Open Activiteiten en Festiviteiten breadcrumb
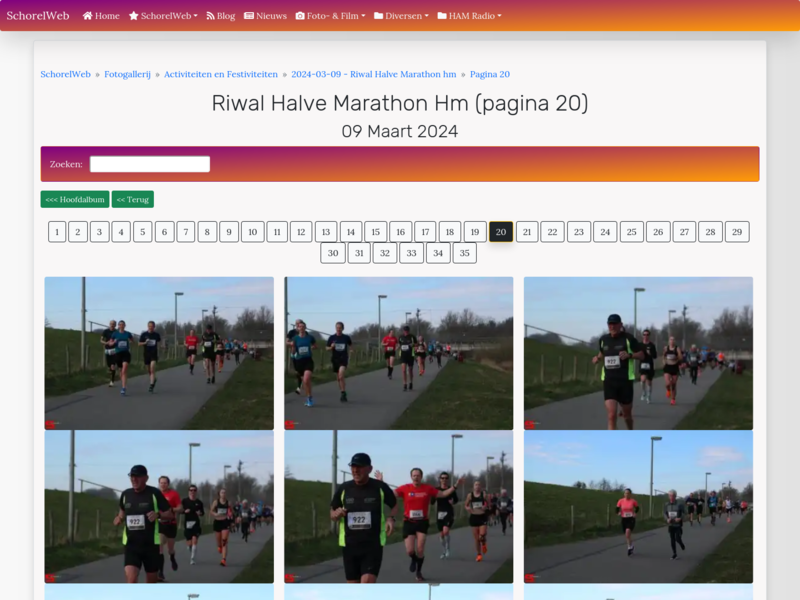This screenshot has width=800, height=600. point(221,74)
